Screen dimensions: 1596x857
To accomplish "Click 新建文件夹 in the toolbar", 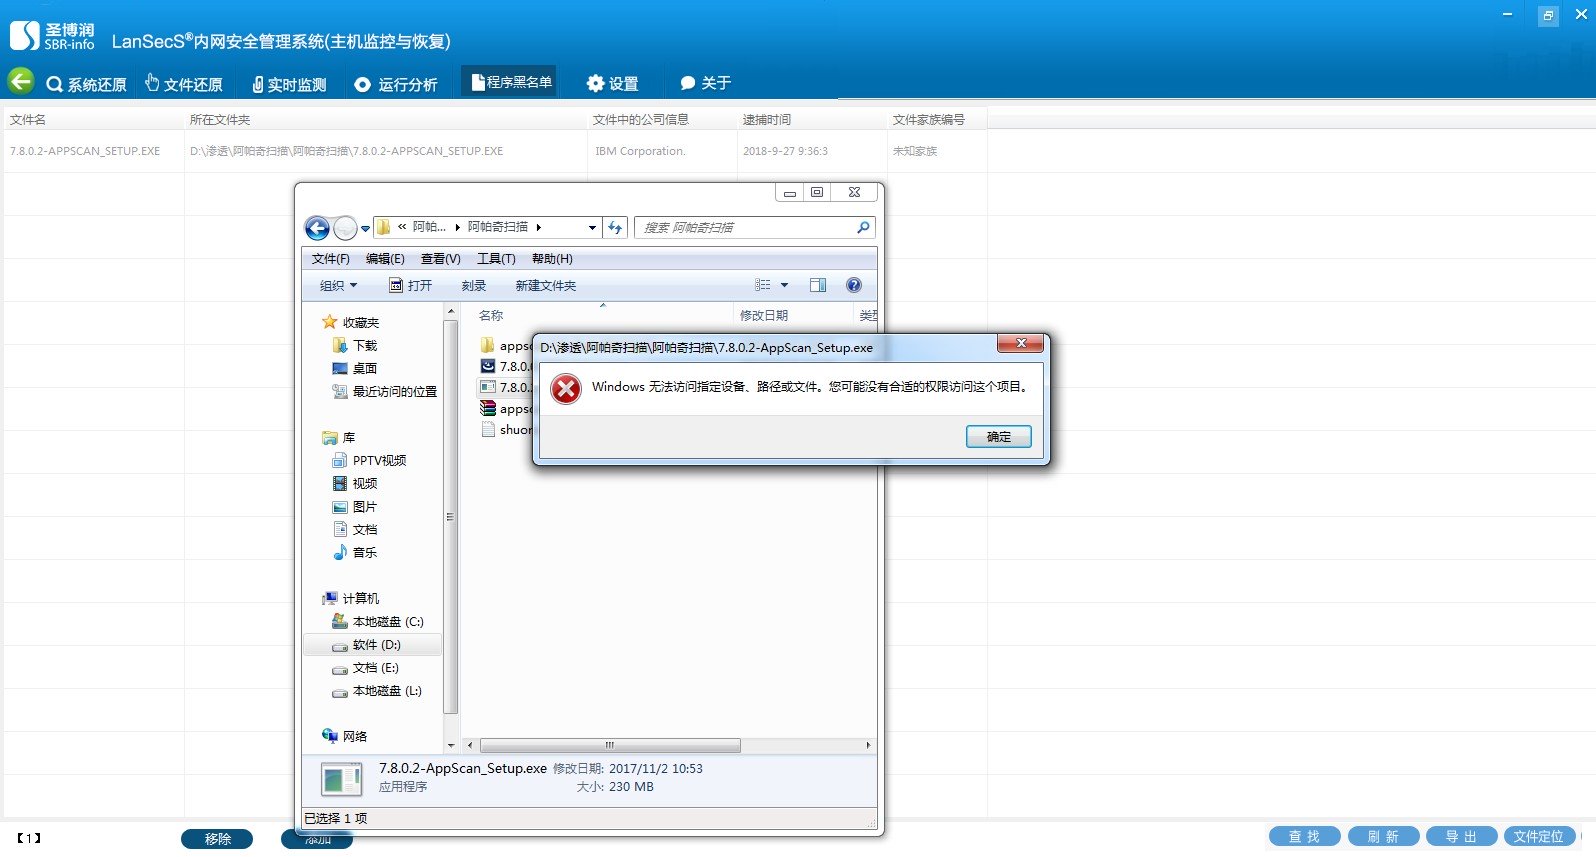I will (x=546, y=285).
